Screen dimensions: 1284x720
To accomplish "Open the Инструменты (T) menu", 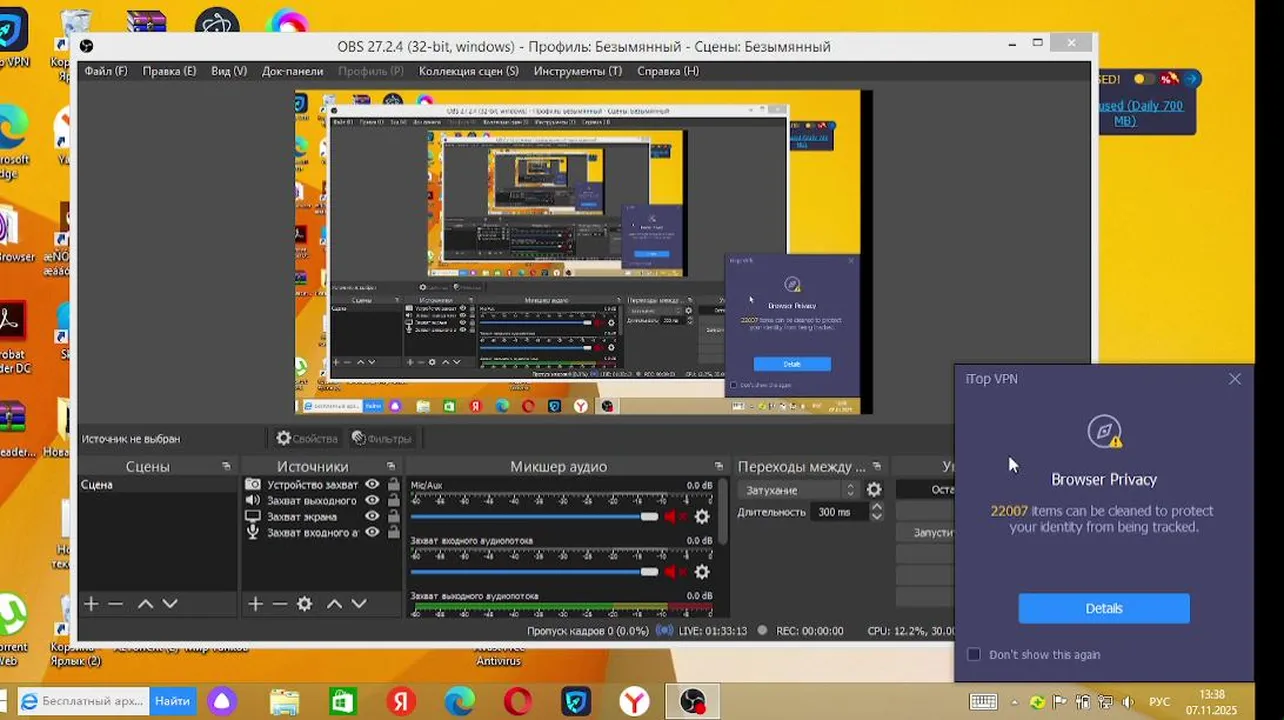I will tap(577, 71).
